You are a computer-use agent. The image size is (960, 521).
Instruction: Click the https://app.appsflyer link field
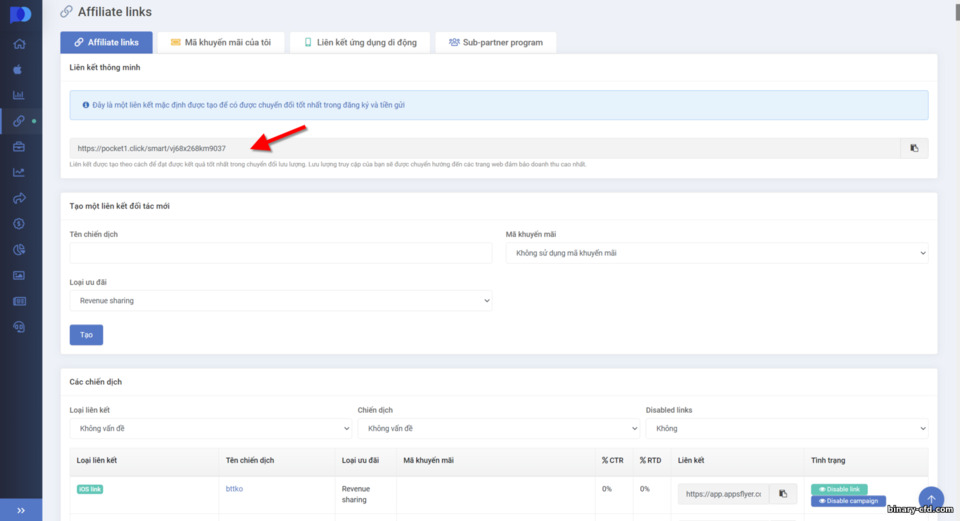pyautogui.click(x=724, y=493)
